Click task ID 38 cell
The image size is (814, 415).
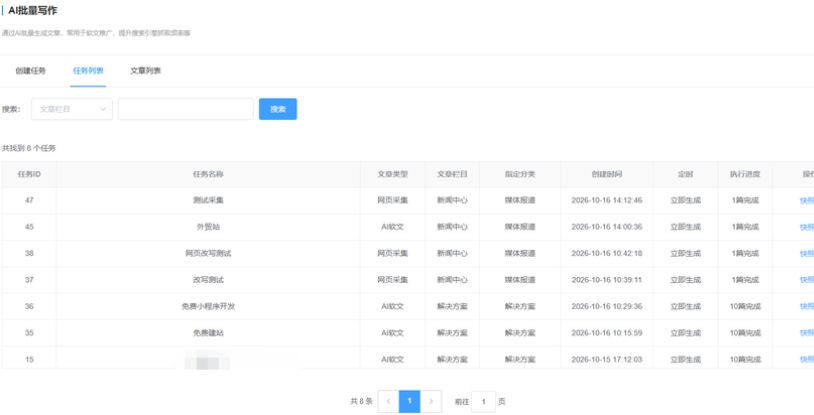pyautogui.click(x=29, y=253)
